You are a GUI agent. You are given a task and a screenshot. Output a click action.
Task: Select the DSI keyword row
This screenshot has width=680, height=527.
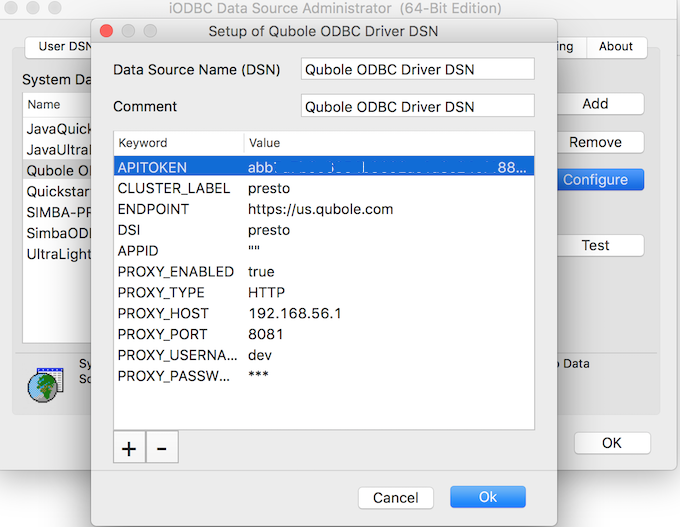[x=324, y=230]
